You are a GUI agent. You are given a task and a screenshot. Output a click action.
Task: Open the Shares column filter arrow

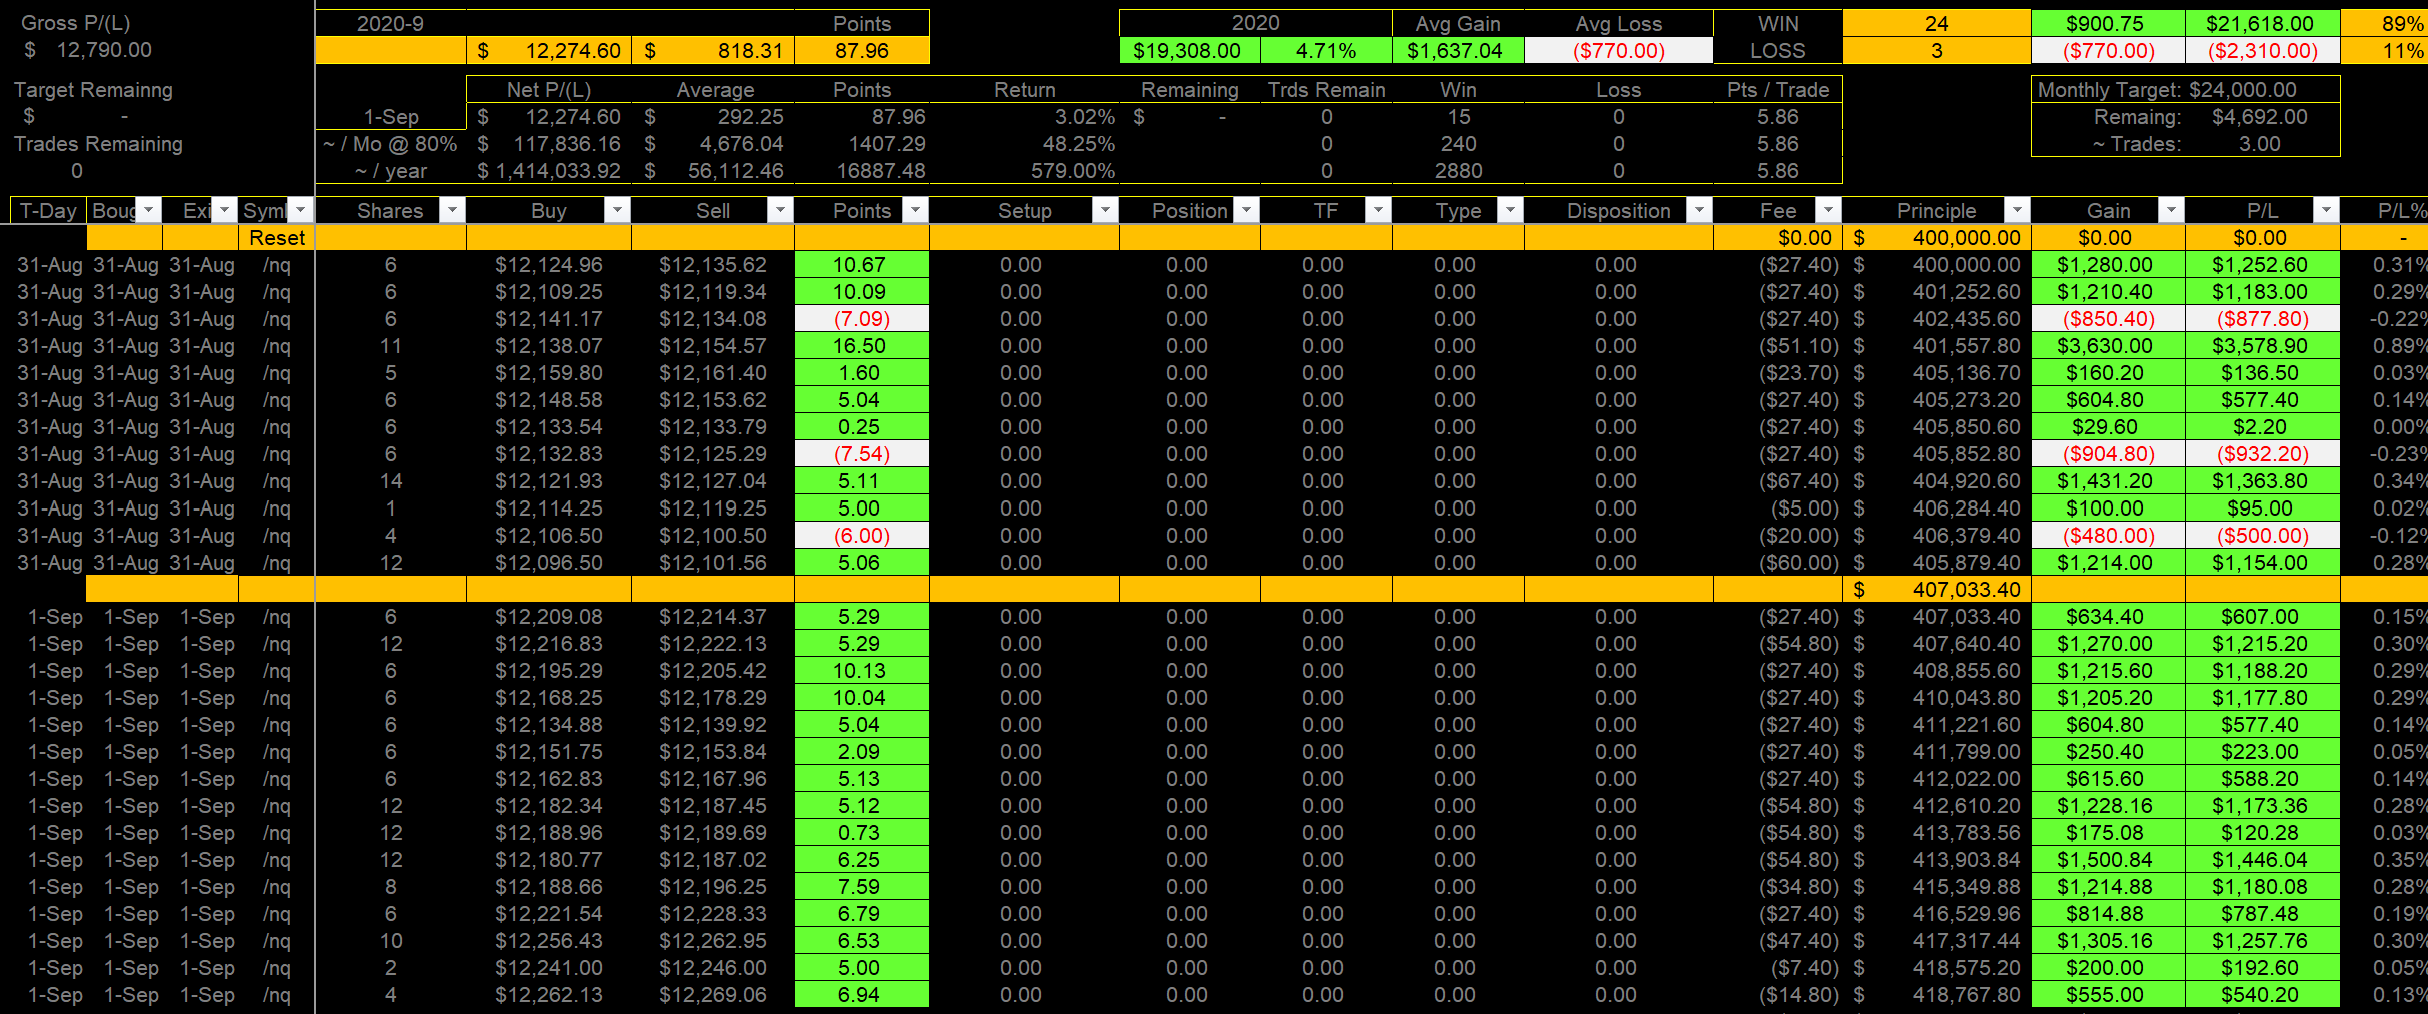453,210
